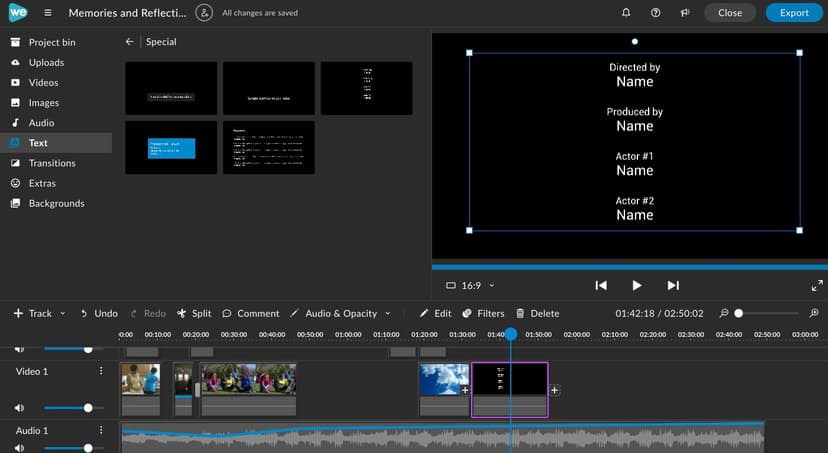Viewport: 828px width, 453px height.
Task: Jump to previous clip in preview
Action: (601, 286)
